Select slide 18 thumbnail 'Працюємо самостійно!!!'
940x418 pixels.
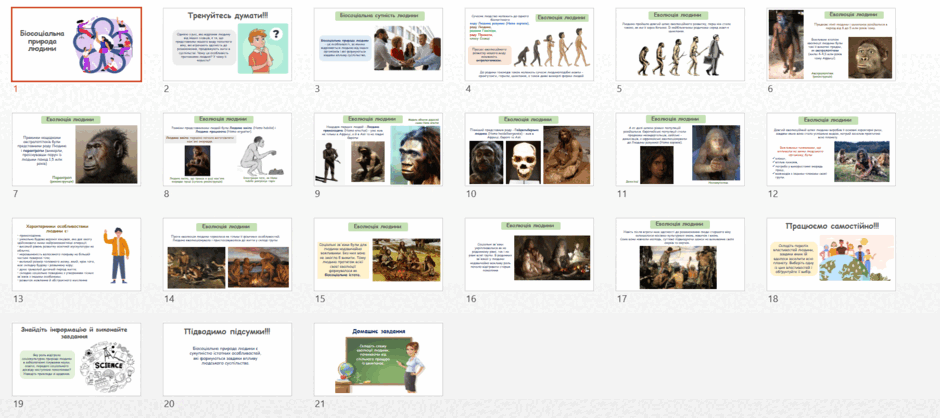pos(831,254)
